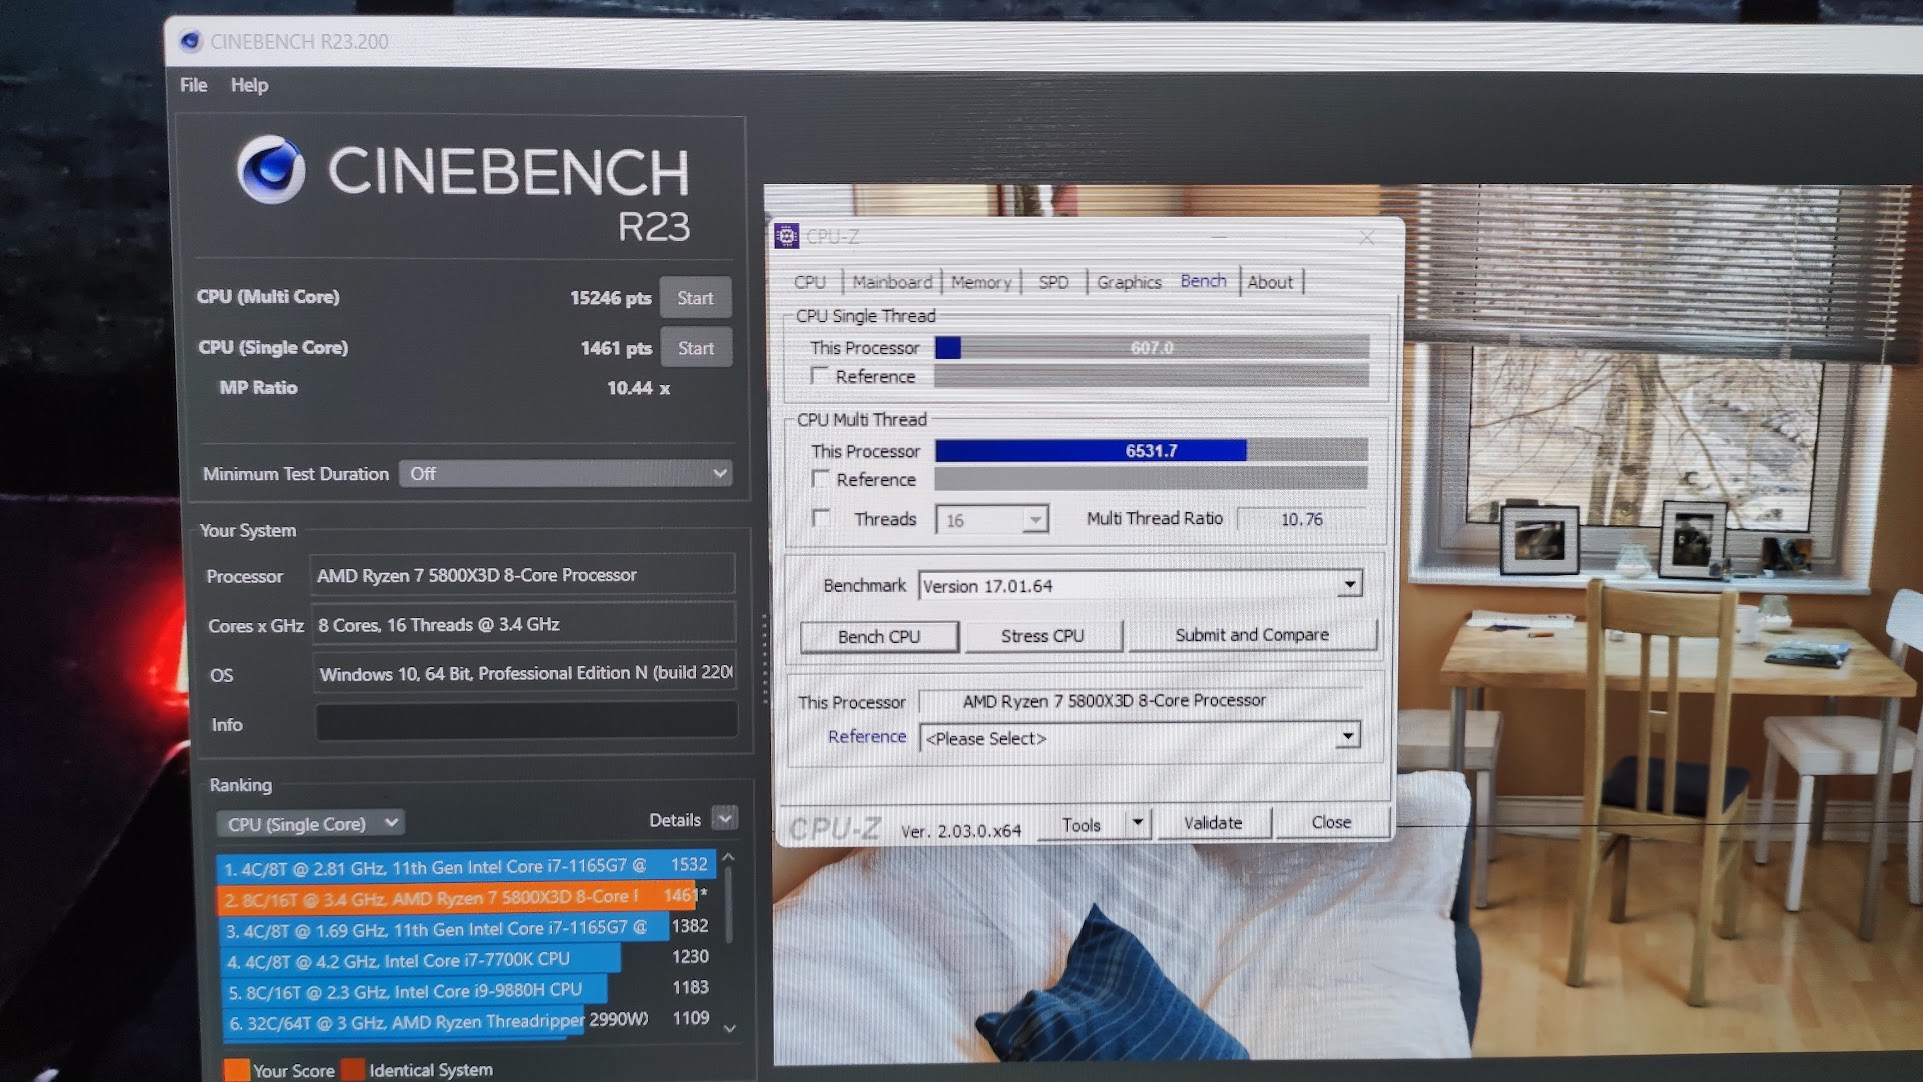Image resolution: width=1923 pixels, height=1082 pixels.
Task: Open Reference Please Select dropdown
Action: coord(1347,737)
